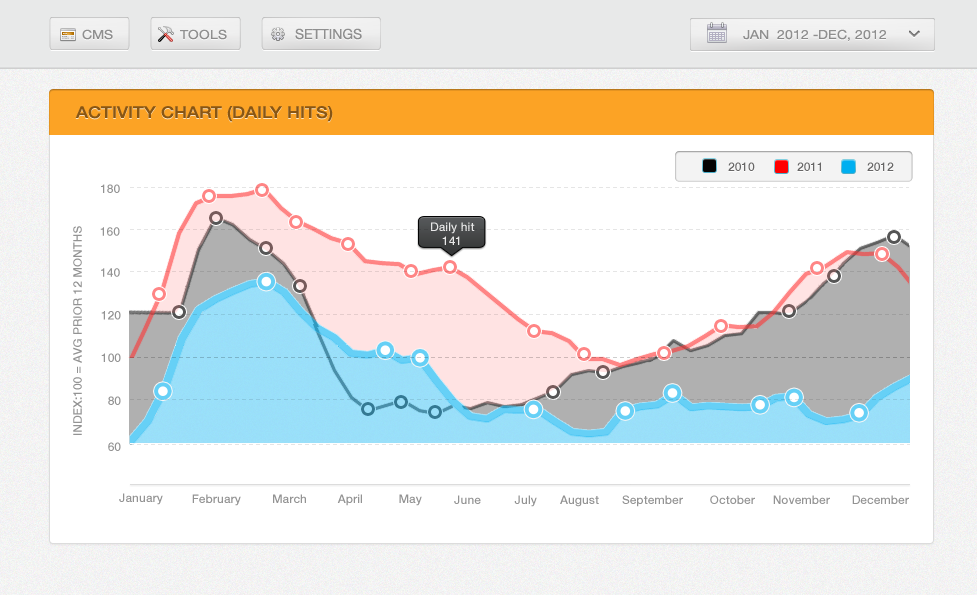
Task: Click the dropdown chevron on the date selector
Action: coord(914,33)
